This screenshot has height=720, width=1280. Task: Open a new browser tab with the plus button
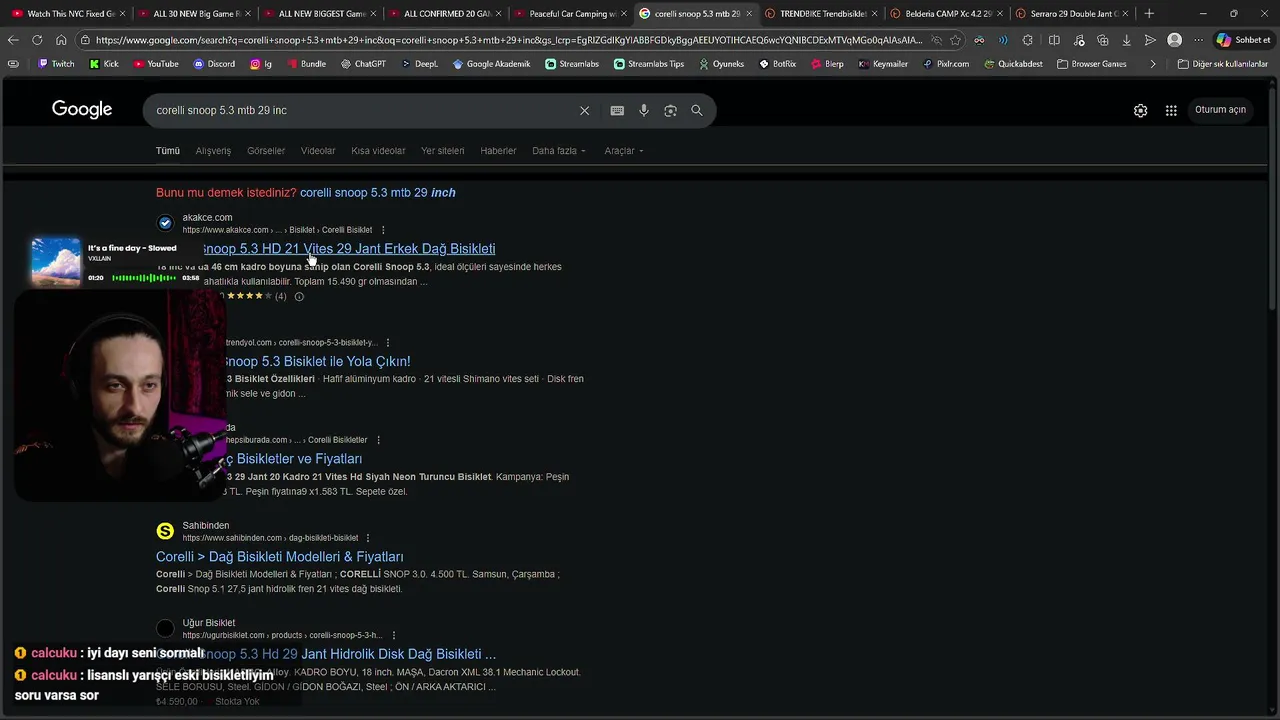1149,14
